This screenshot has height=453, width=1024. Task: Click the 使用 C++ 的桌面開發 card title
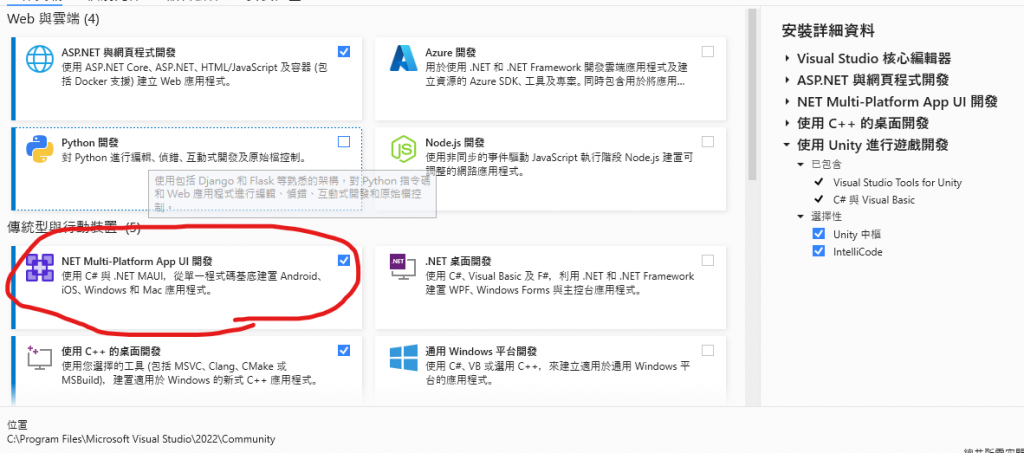point(110,351)
